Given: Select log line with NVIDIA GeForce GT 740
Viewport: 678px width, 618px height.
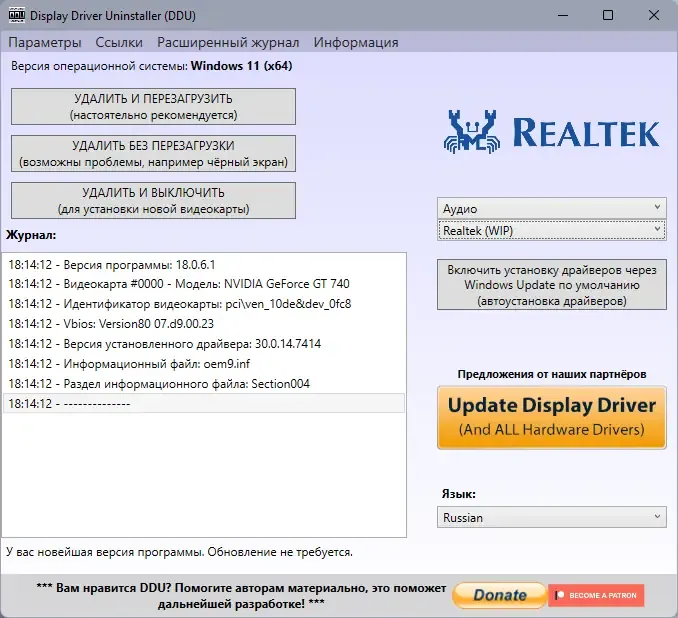Looking at the screenshot, I should tap(204, 284).
